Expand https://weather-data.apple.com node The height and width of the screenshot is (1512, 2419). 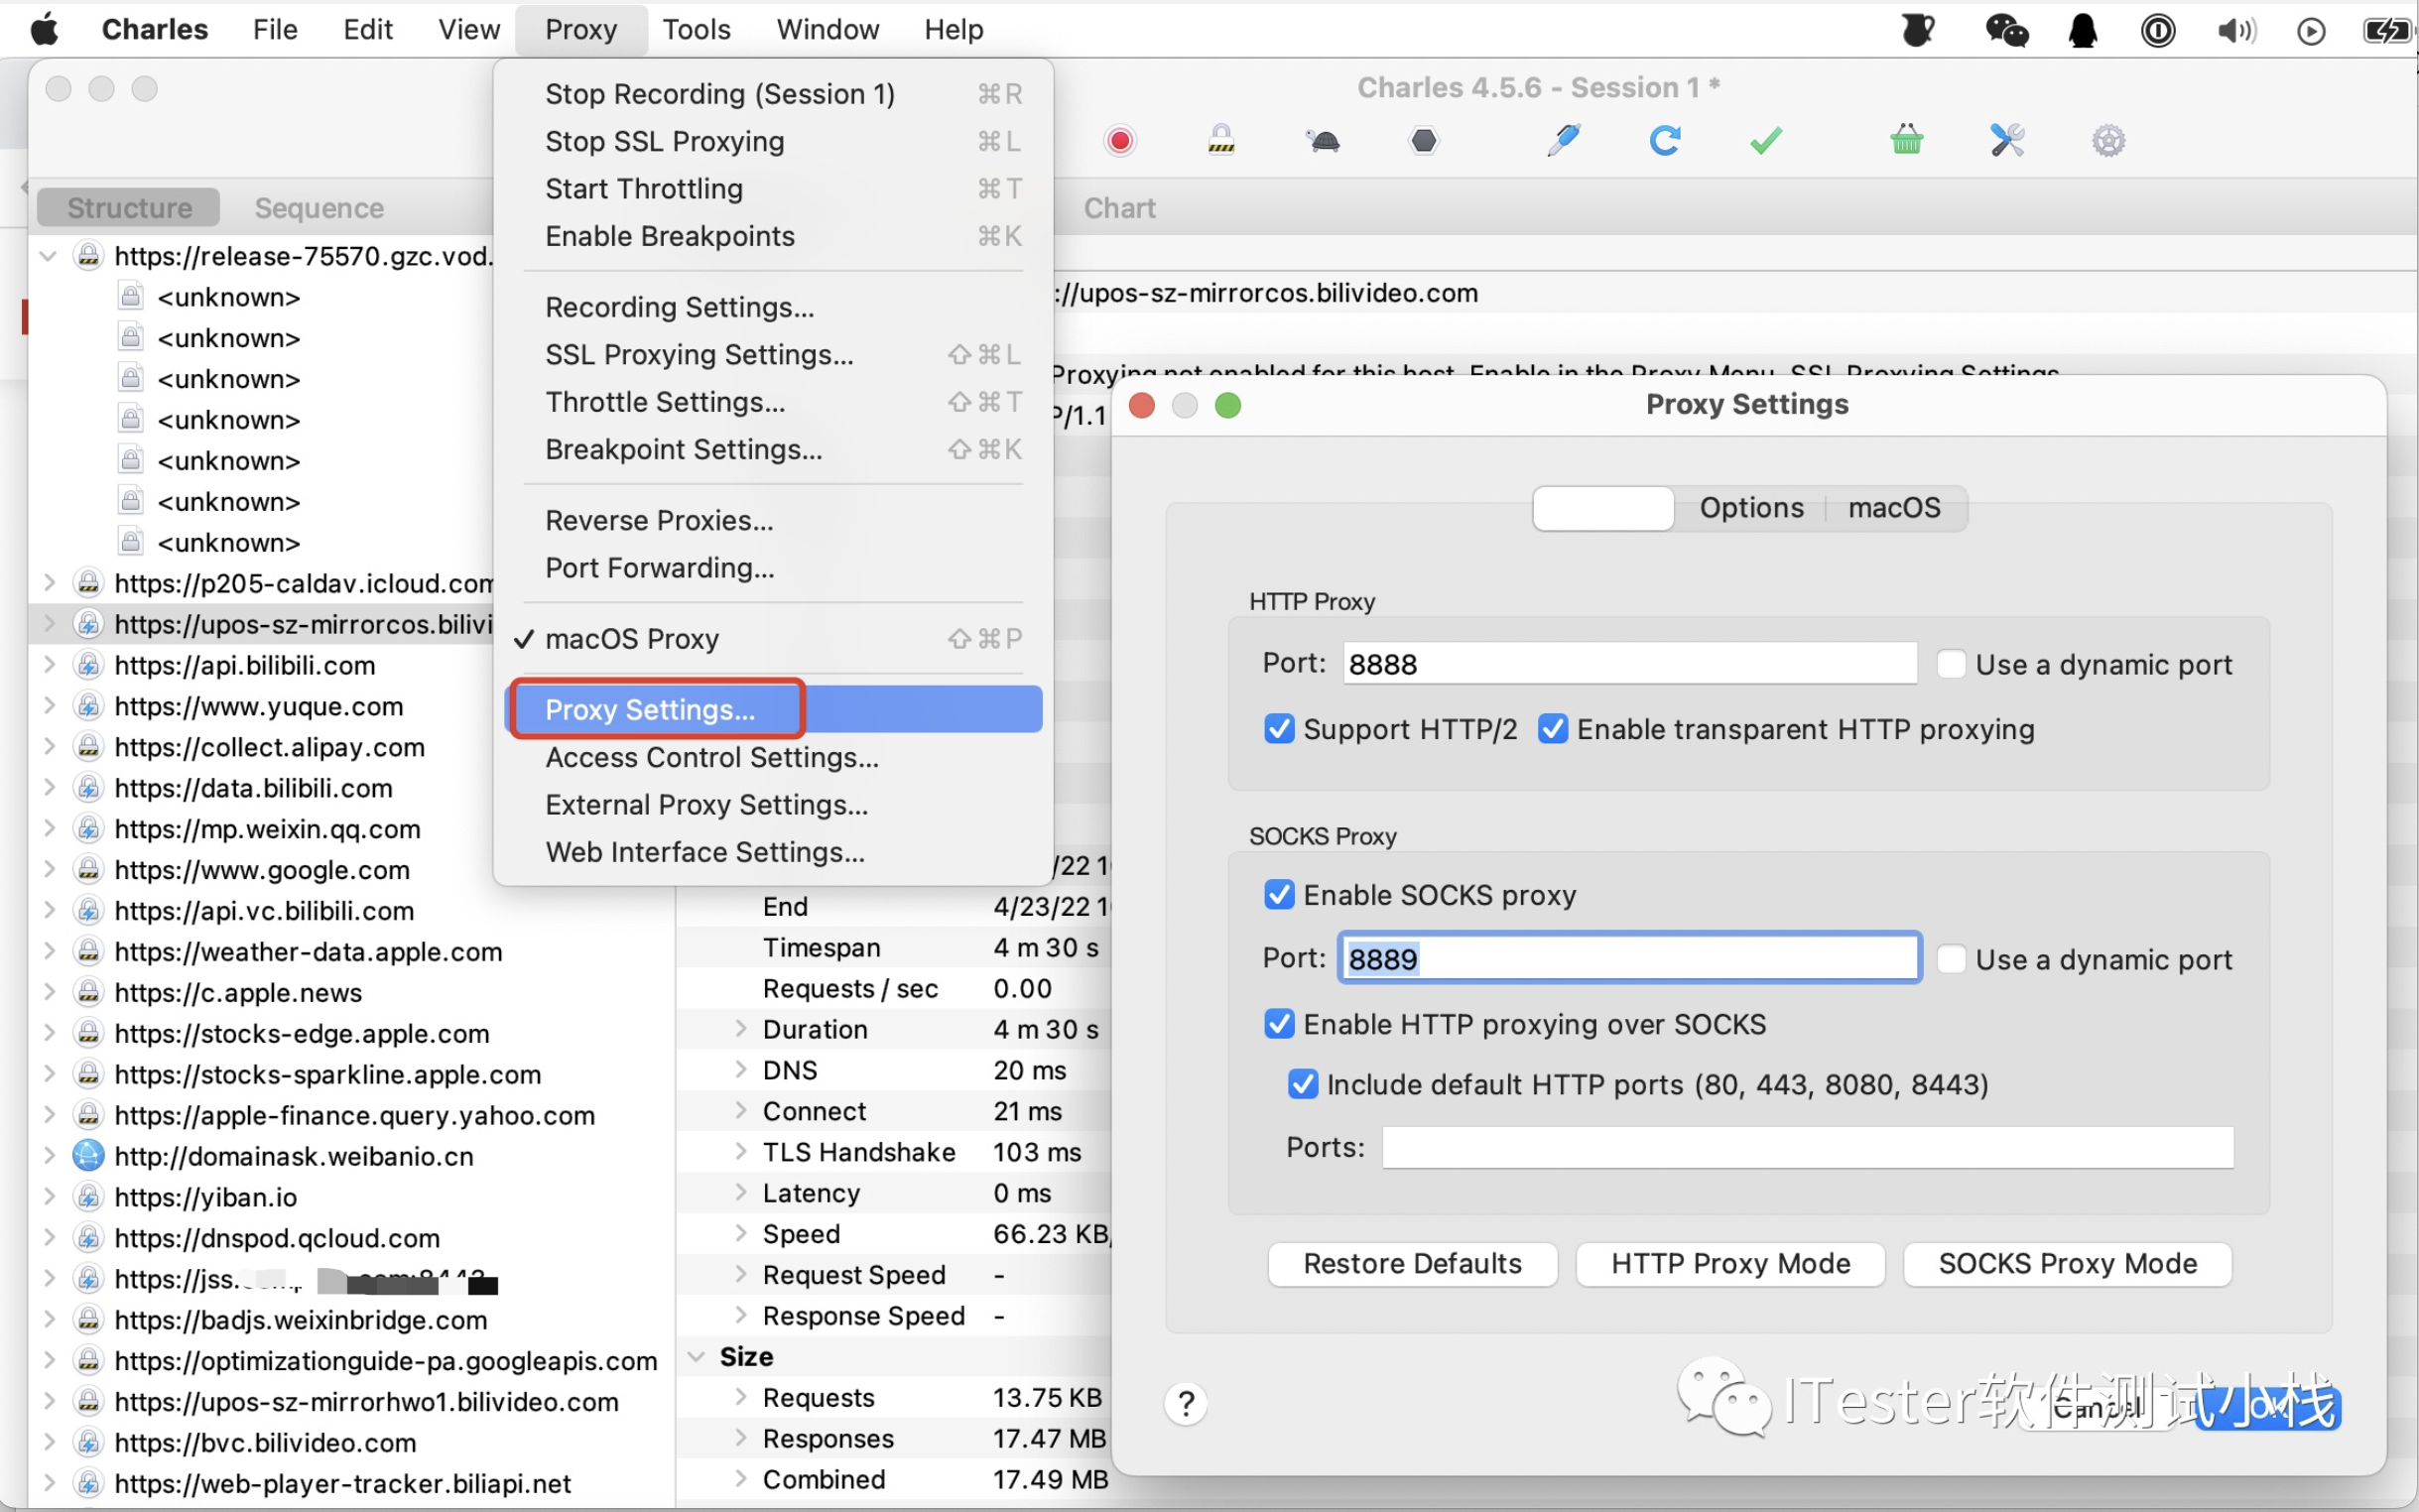click(48, 951)
